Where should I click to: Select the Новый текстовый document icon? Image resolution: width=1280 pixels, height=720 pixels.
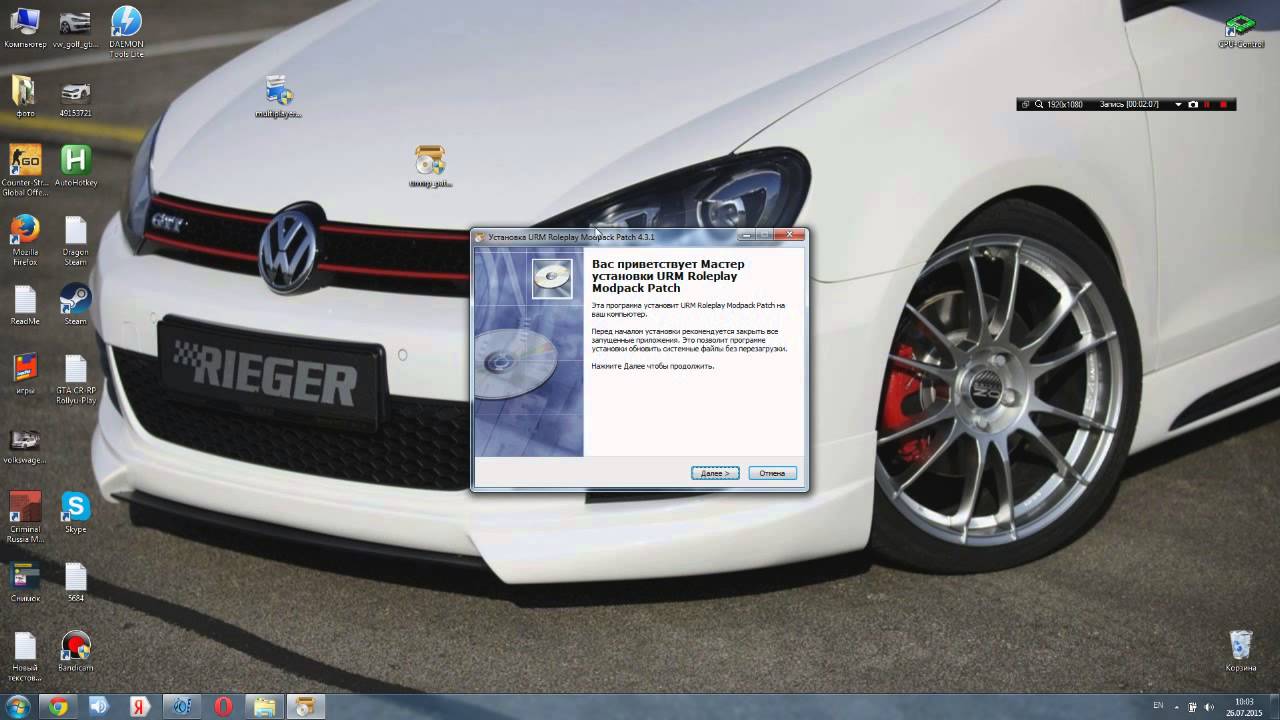(25, 656)
